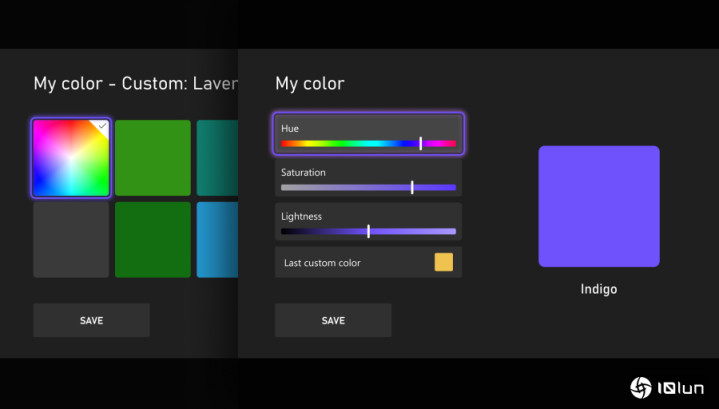
Task: Select the dark gray color swatch
Action: 70,240
